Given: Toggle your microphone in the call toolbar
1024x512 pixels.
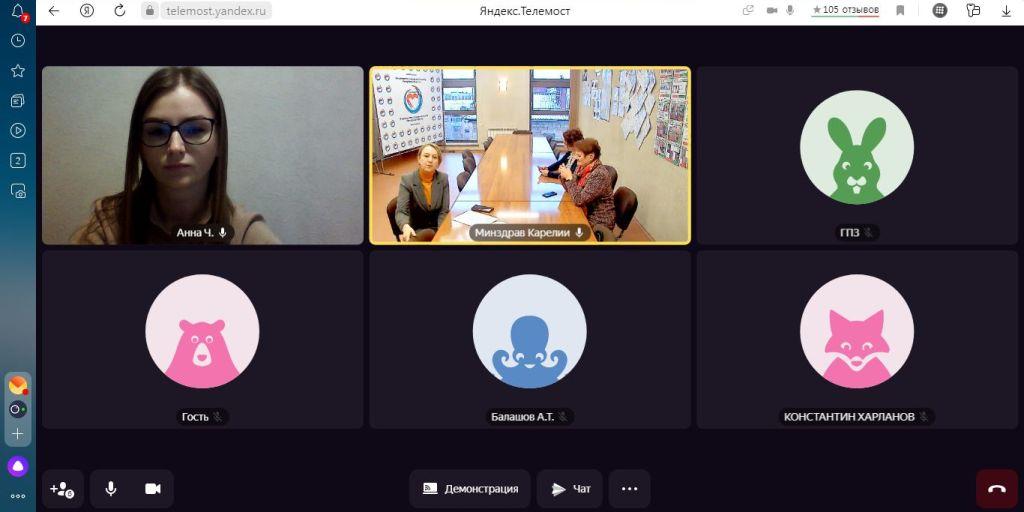Looking at the screenshot, I should tap(111, 489).
